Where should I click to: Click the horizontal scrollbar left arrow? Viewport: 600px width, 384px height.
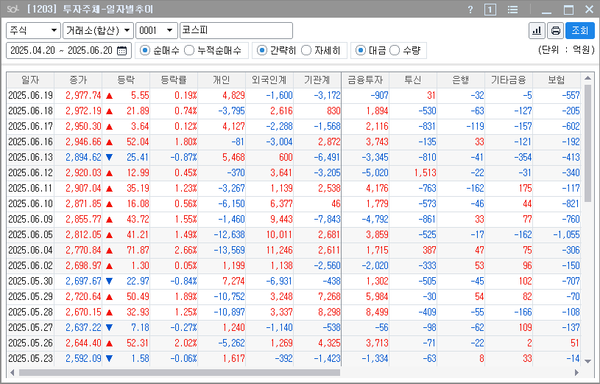[x=12, y=373]
